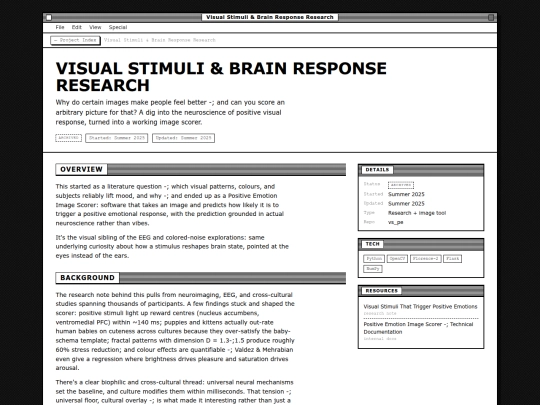Click the ARCHIVED badge under the page heading

click(x=69, y=138)
